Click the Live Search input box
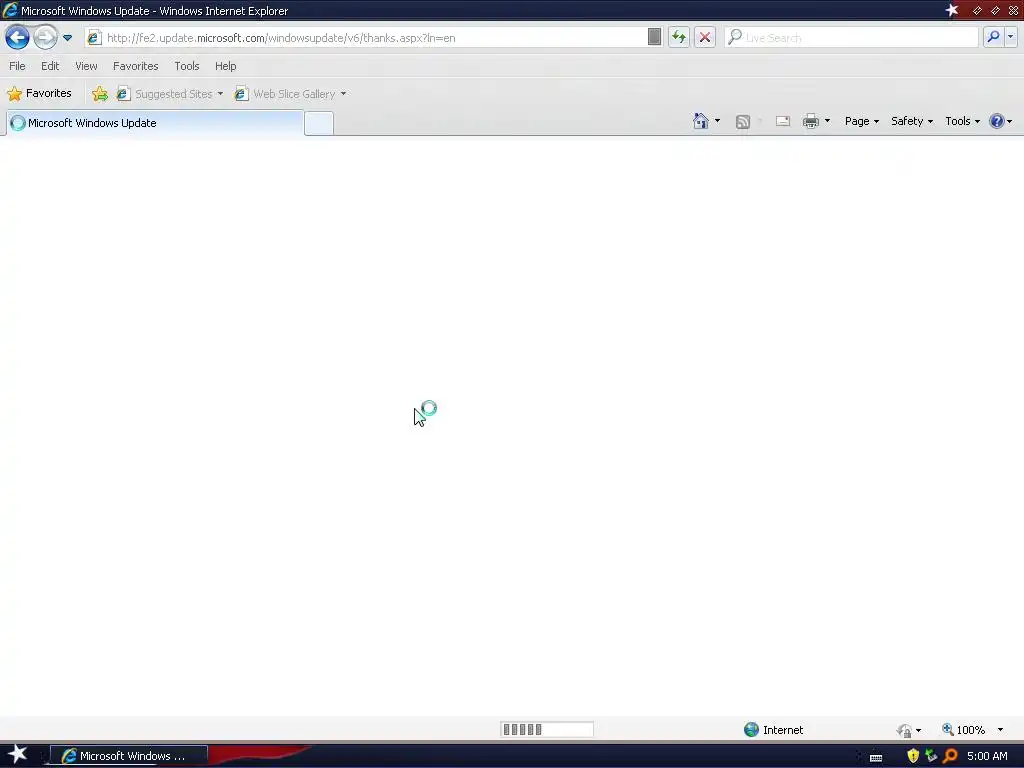1024x768 pixels. point(851,38)
